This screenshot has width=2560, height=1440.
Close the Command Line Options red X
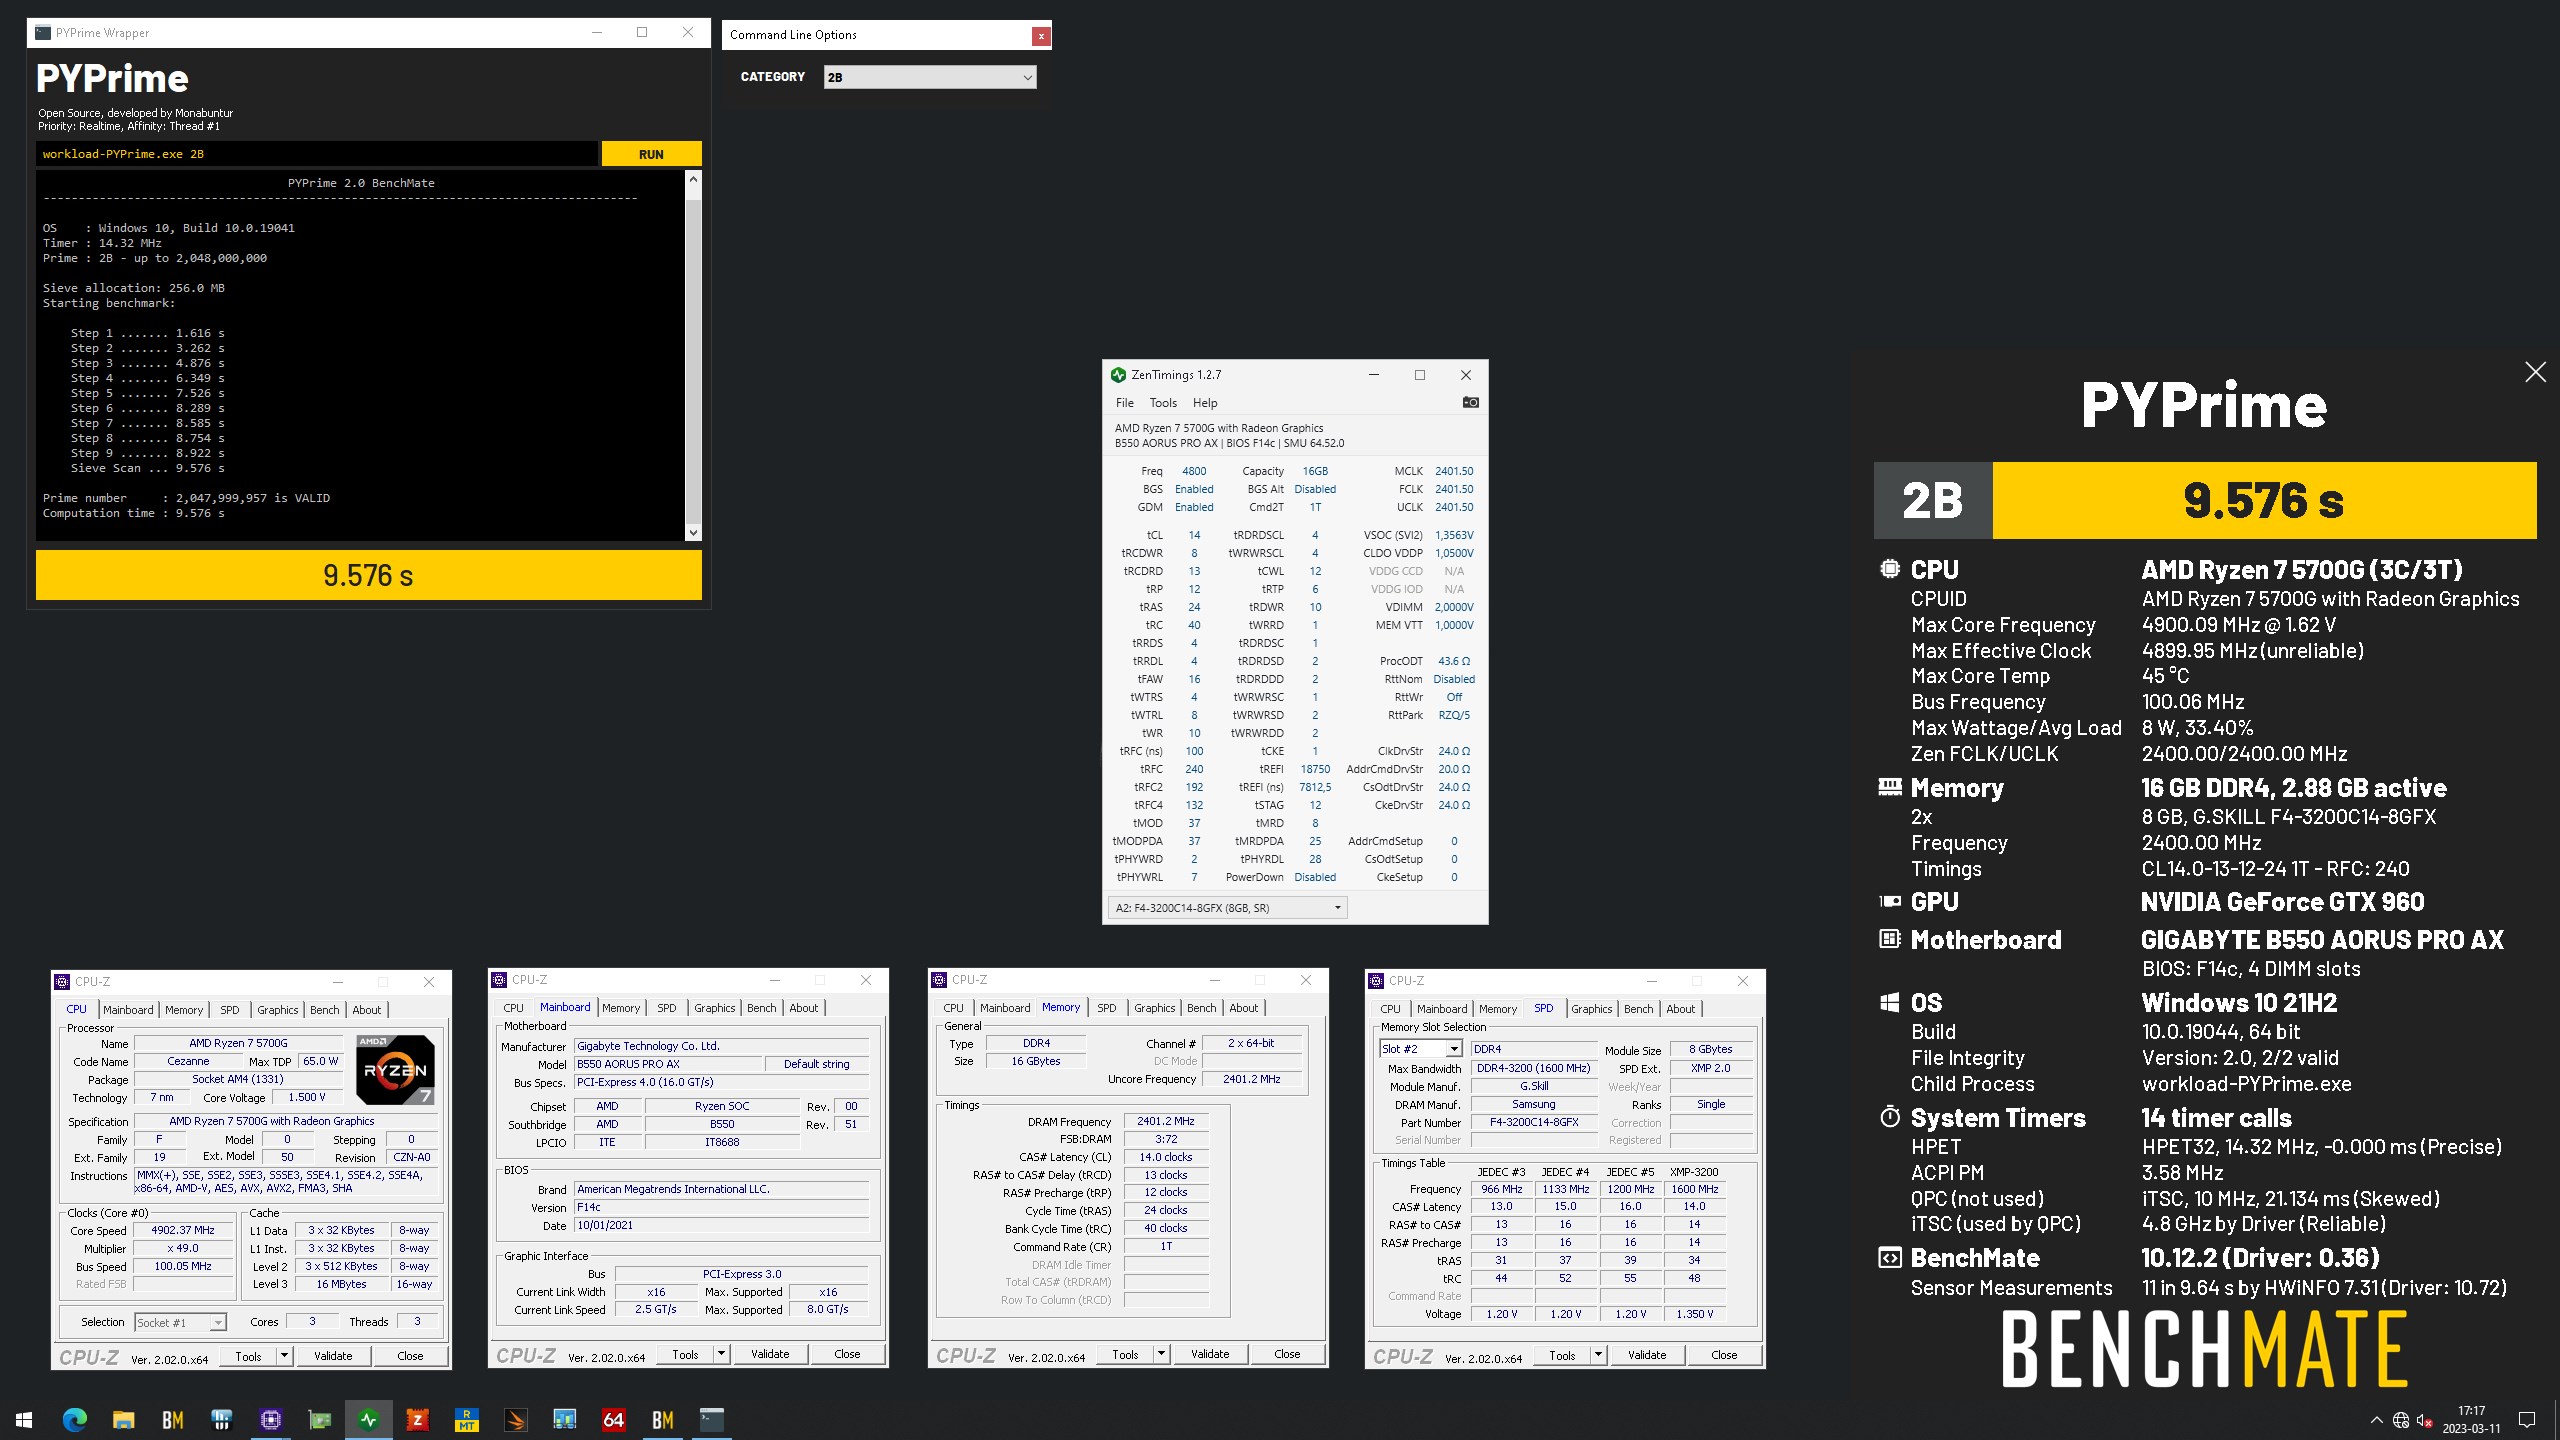coord(1041,36)
